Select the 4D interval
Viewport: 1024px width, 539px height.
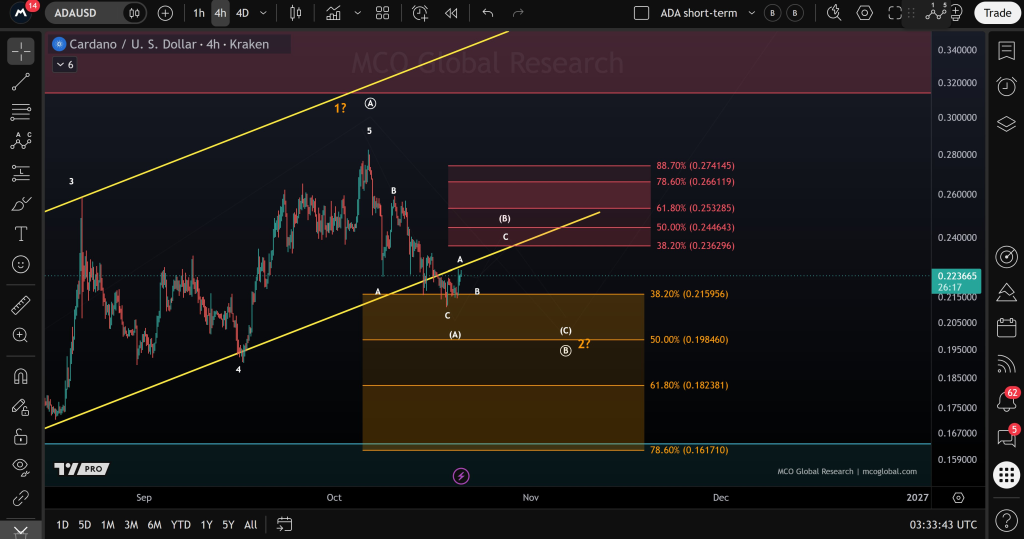coord(242,13)
